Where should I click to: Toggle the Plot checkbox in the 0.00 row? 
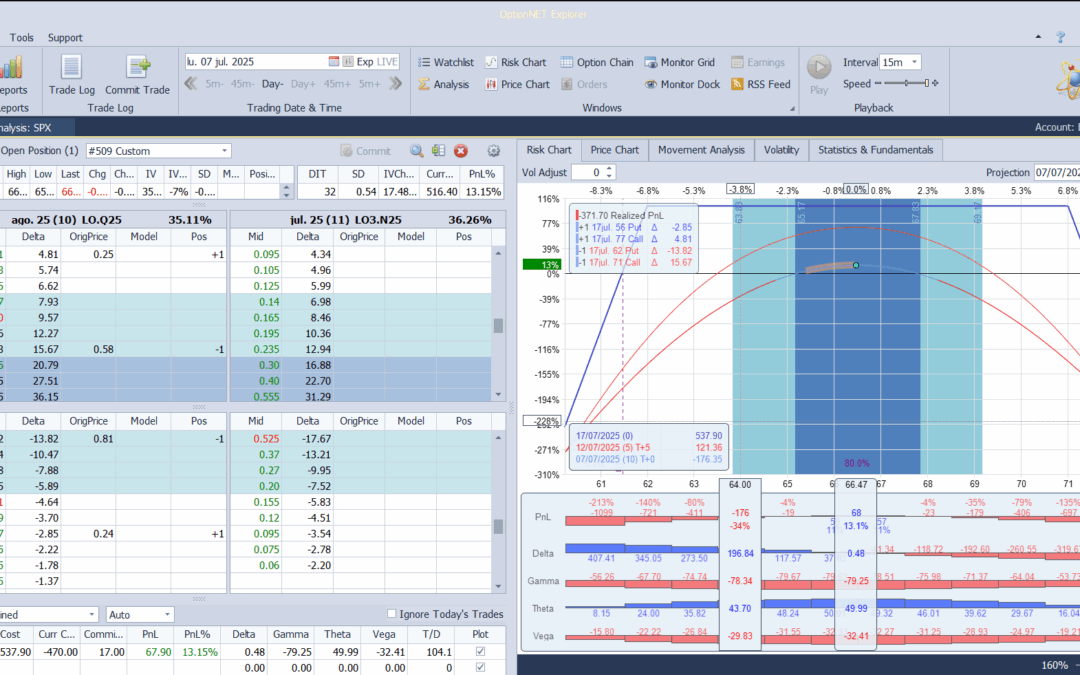coord(481,667)
